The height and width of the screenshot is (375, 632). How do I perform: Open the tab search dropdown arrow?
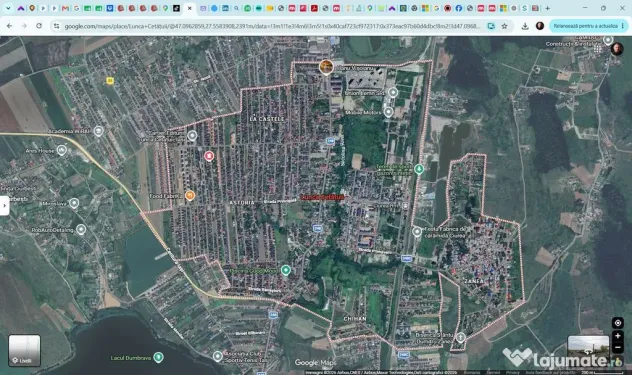tap(8, 8)
